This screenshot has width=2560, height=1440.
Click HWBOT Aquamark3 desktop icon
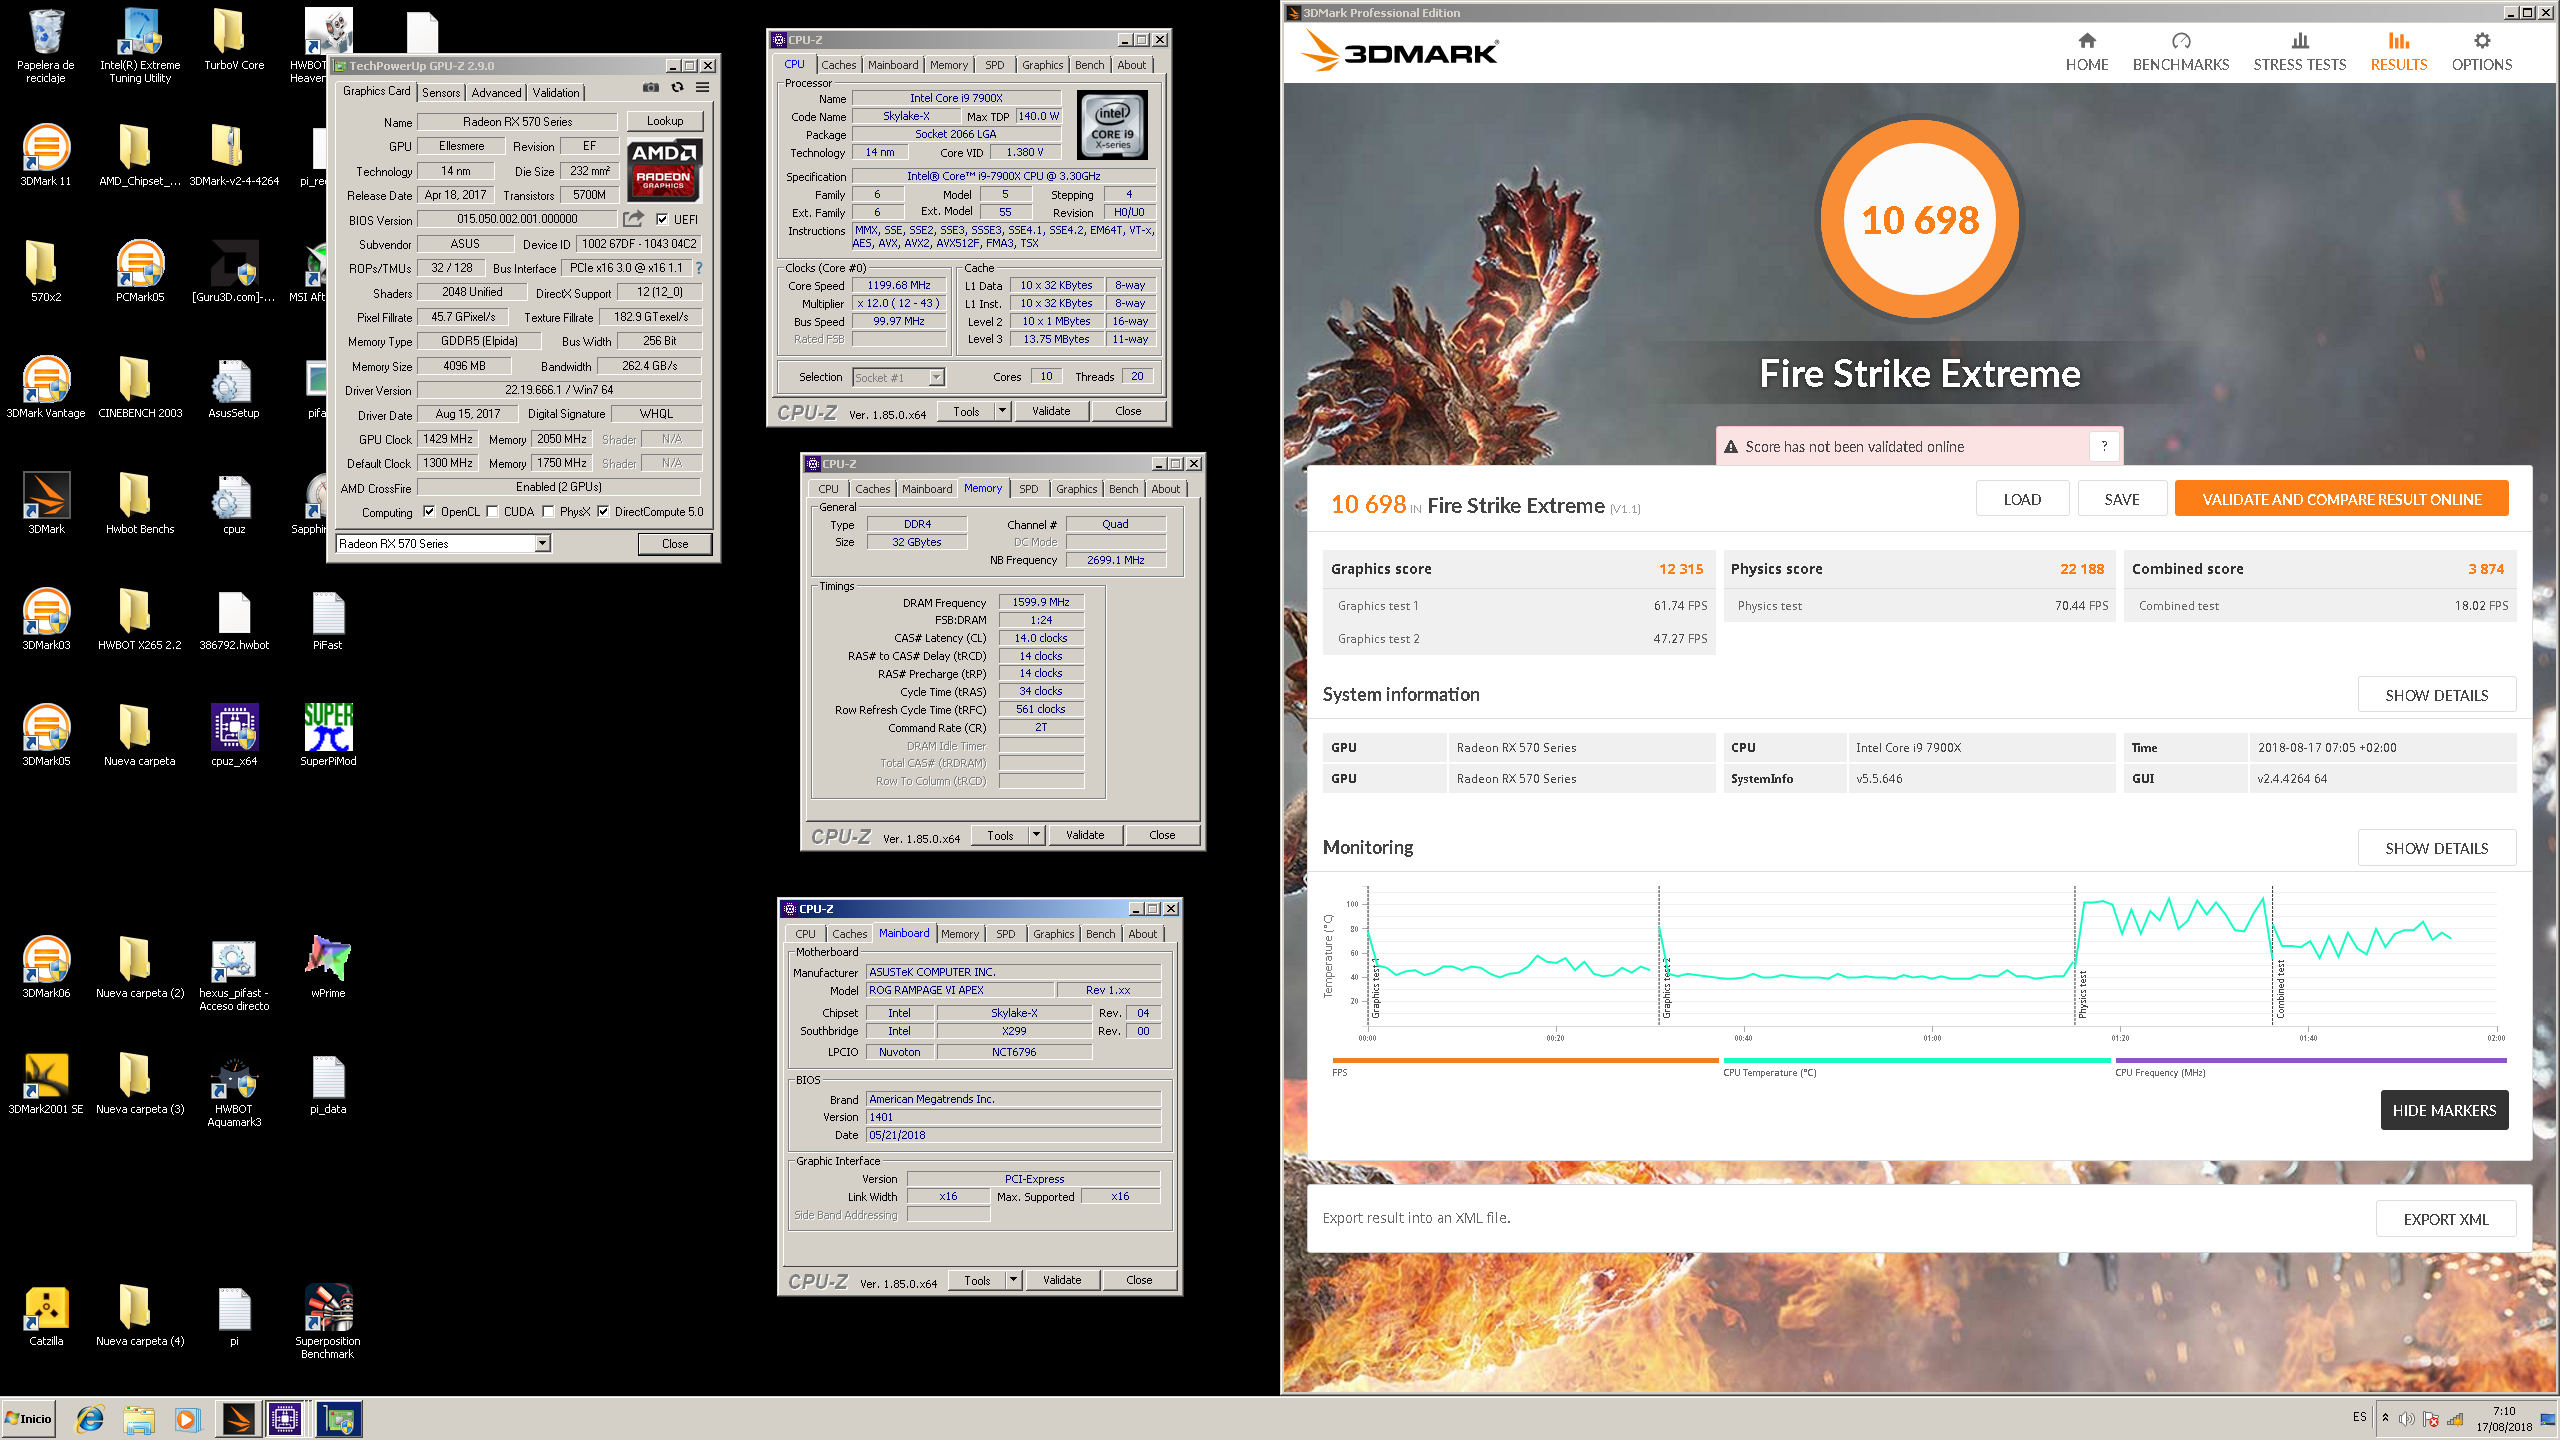[x=234, y=1092]
